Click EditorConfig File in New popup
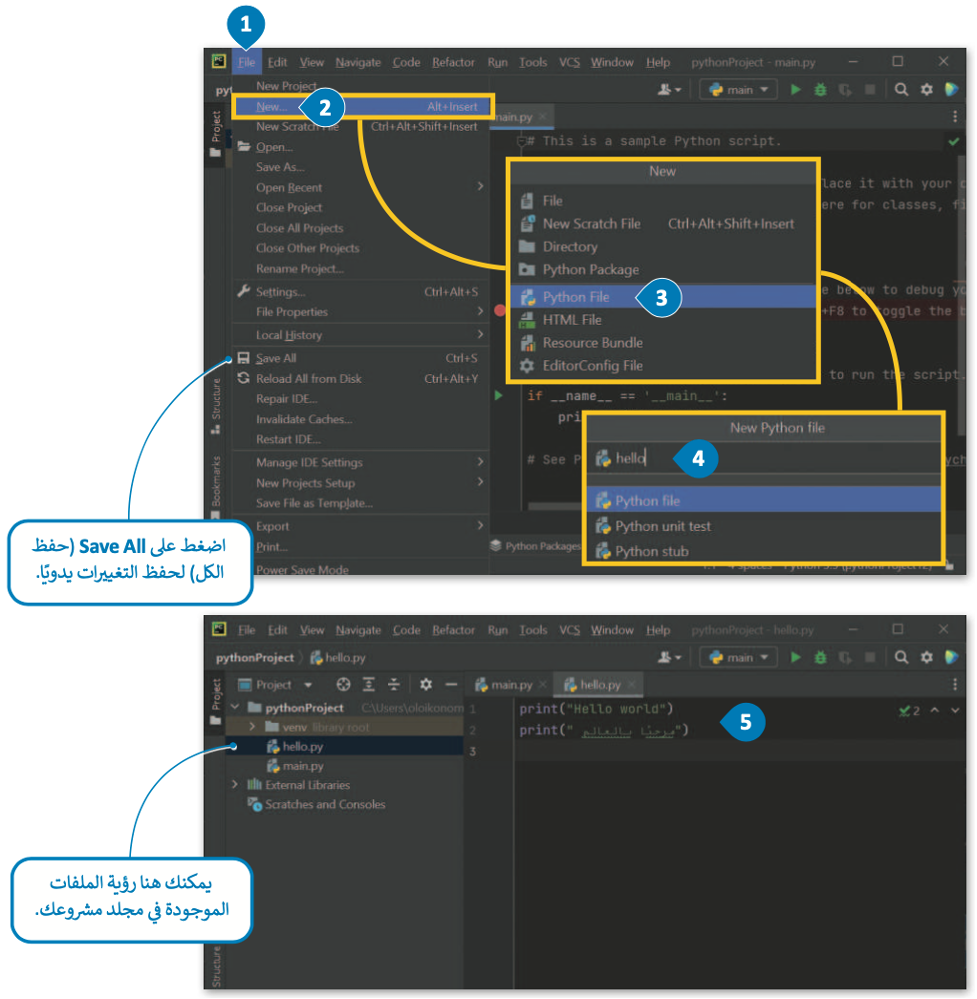The image size is (977, 999). click(x=663, y=366)
